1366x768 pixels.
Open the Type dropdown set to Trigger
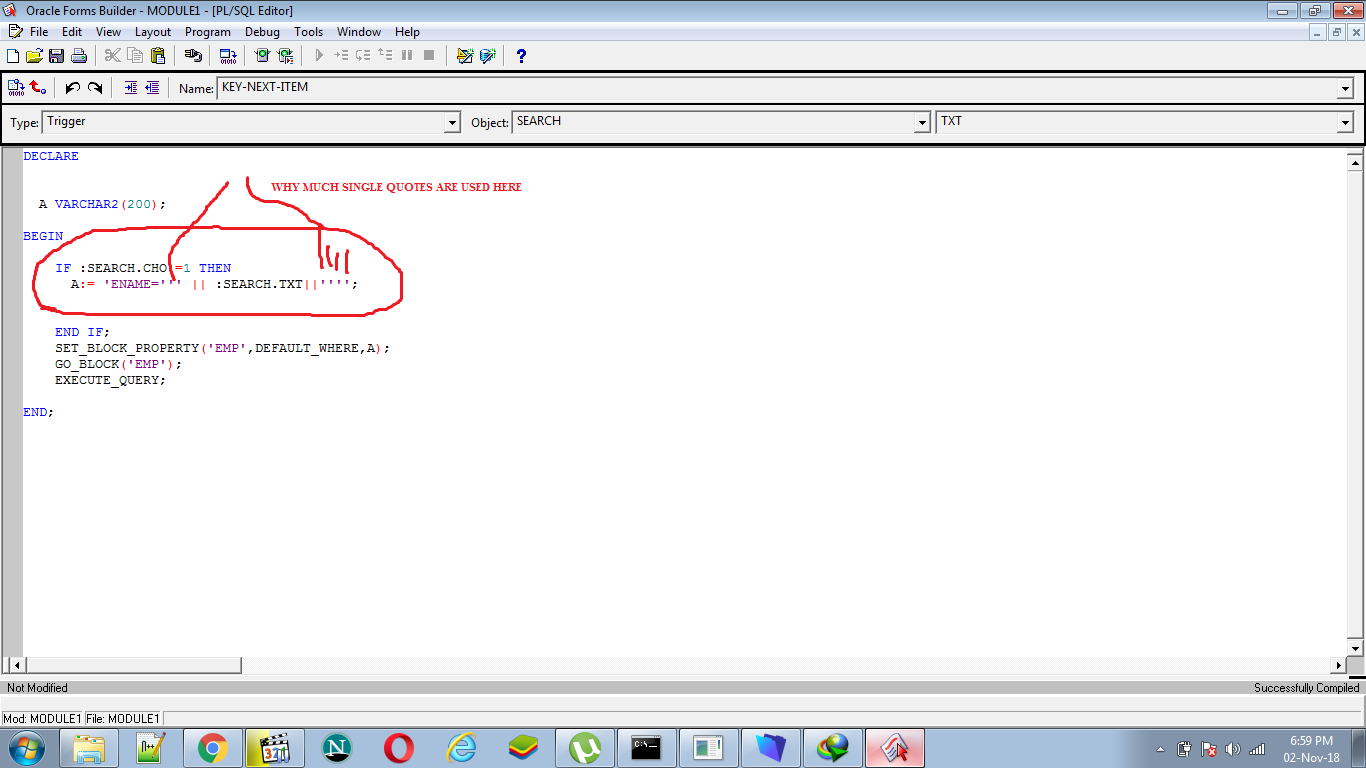[x=451, y=122]
